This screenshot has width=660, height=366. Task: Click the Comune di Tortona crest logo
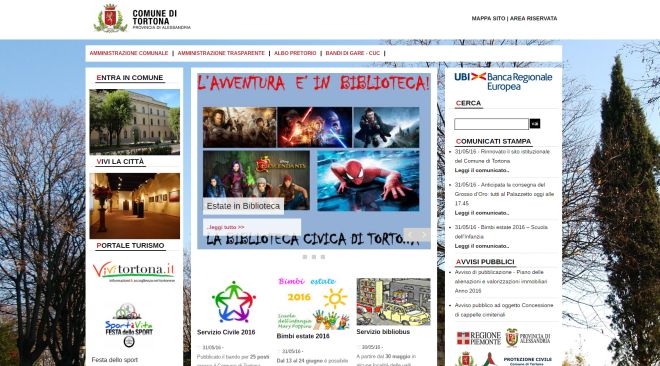pyautogui.click(x=110, y=18)
